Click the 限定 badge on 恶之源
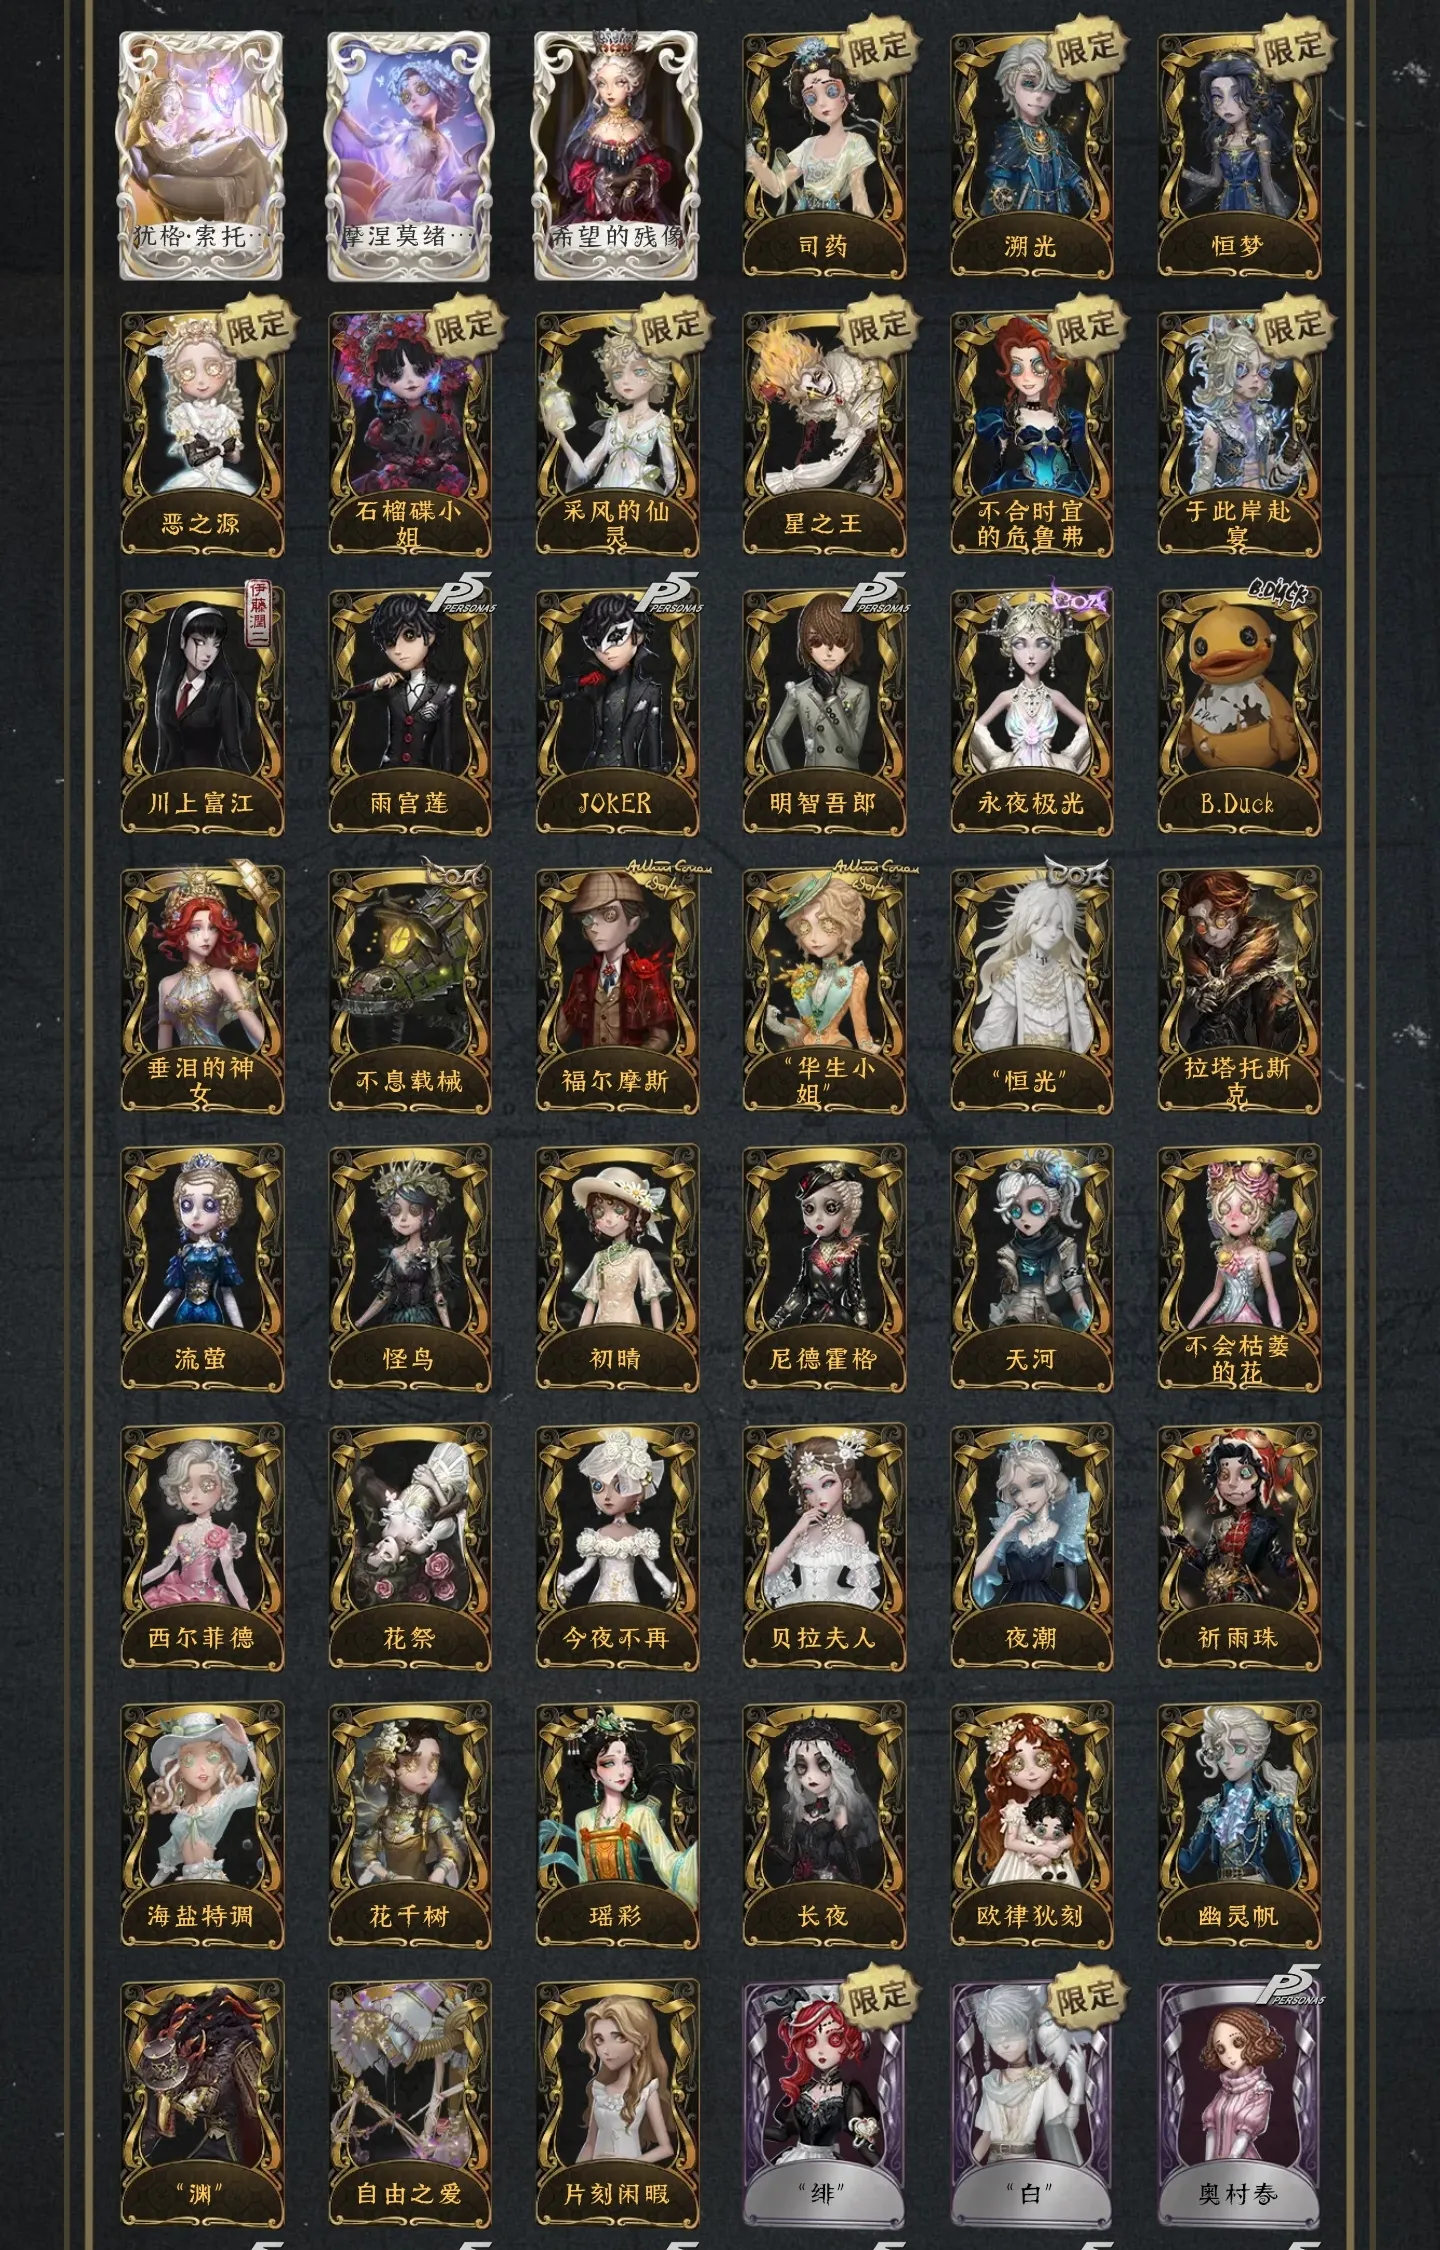Viewport: 1440px width, 2250px height. pos(256,327)
